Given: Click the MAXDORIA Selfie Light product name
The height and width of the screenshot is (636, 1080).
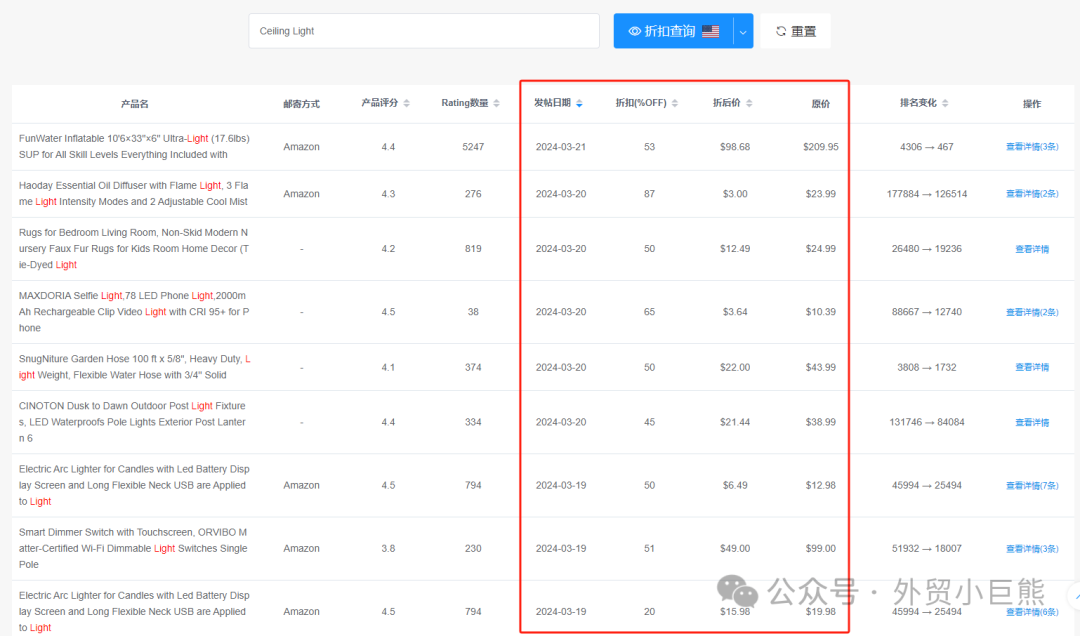Looking at the screenshot, I should 134,312.
